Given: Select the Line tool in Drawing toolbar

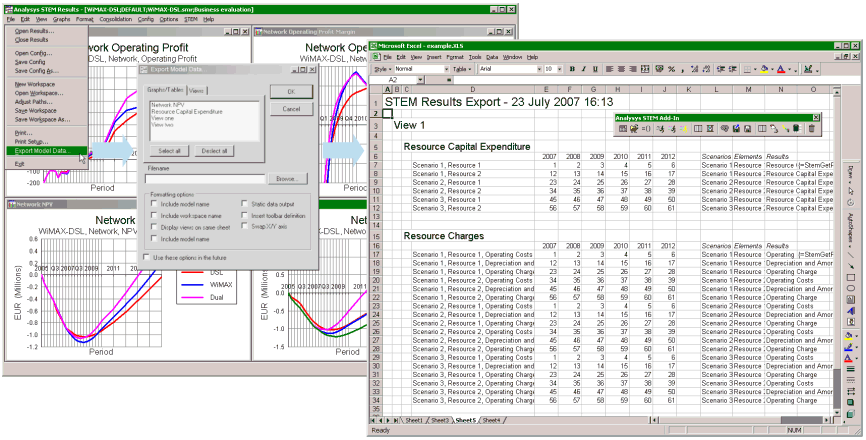Looking at the screenshot, I should click(x=851, y=255).
